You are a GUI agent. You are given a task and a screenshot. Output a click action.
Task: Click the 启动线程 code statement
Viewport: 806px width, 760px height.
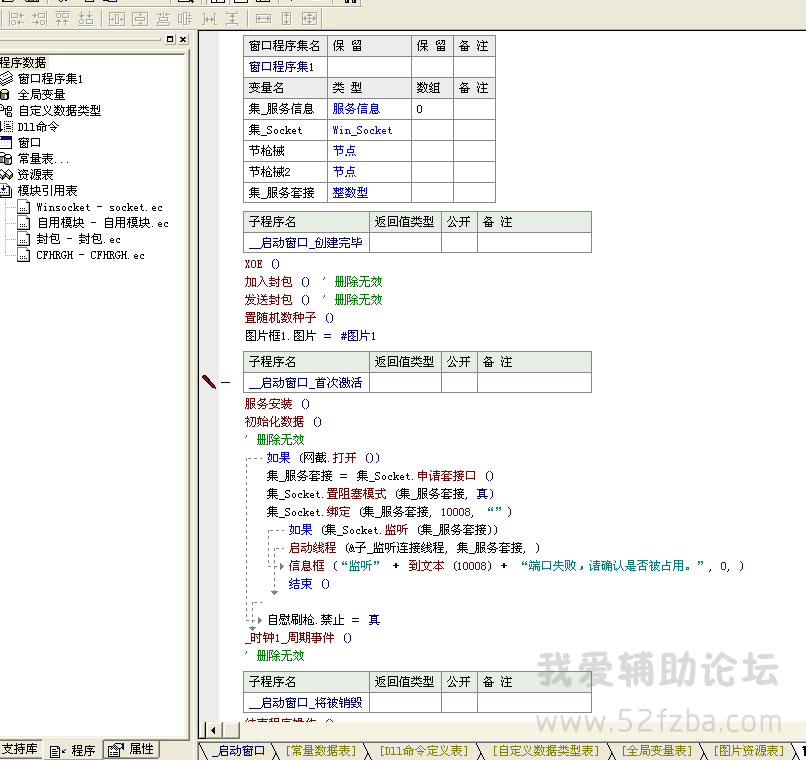[414, 548]
